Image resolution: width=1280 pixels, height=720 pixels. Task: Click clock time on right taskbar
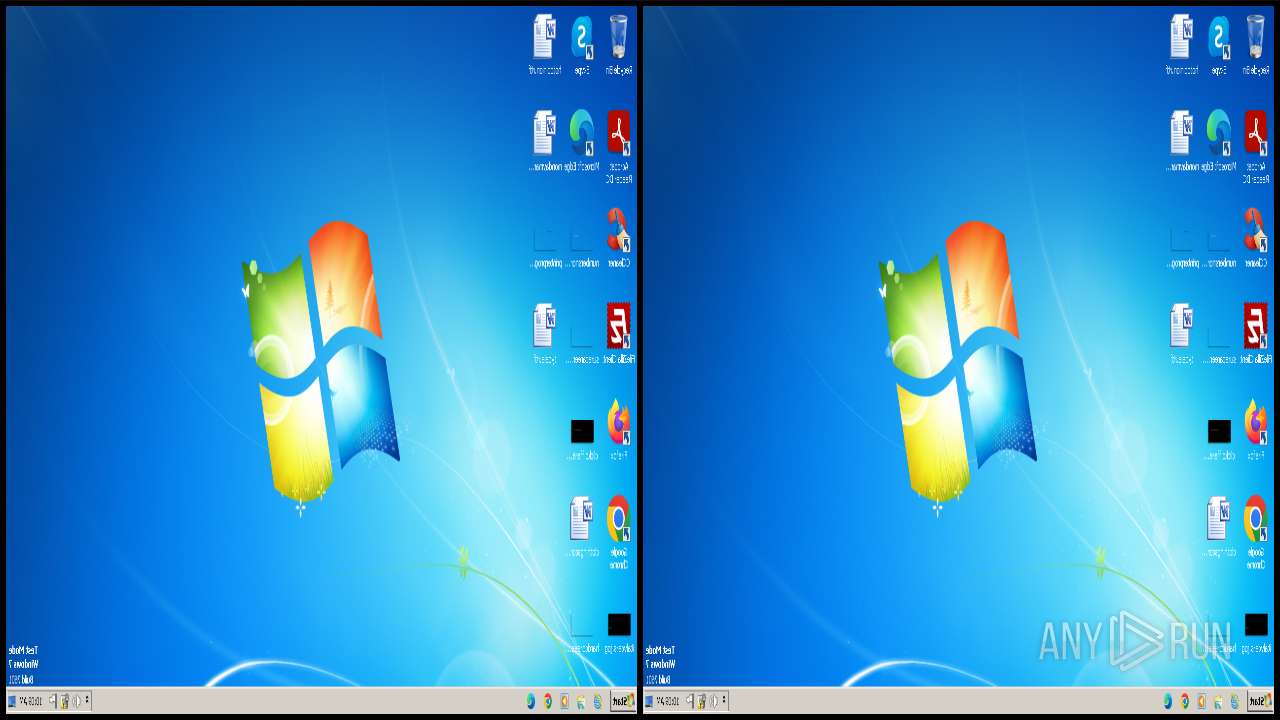668,701
